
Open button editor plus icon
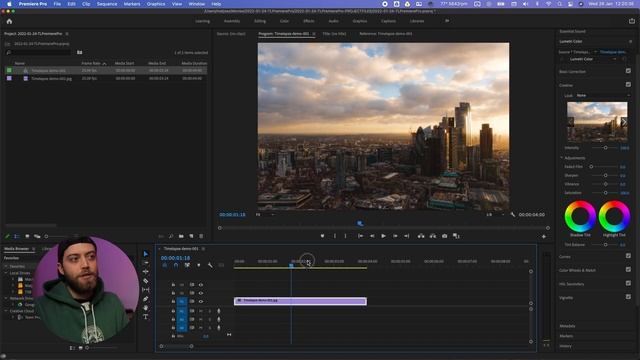tap(544, 236)
